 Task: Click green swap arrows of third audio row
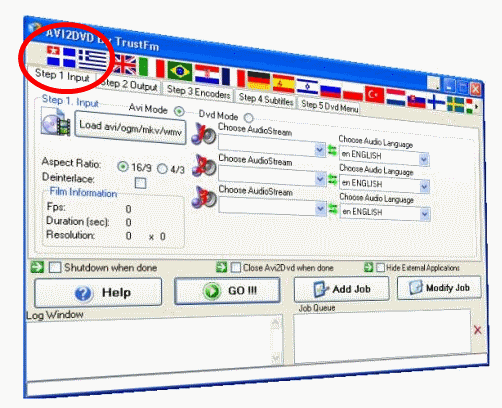(x=333, y=209)
